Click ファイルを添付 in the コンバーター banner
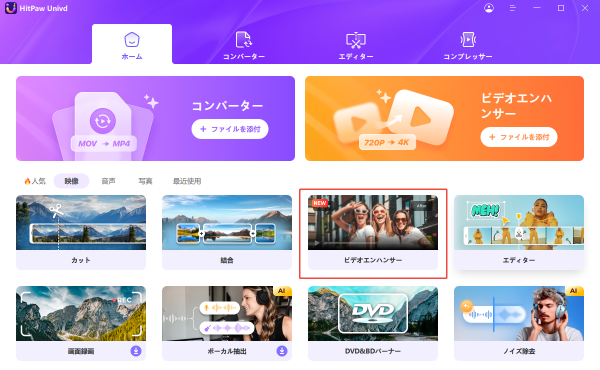The width and height of the screenshot is (600, 370). 230,129
